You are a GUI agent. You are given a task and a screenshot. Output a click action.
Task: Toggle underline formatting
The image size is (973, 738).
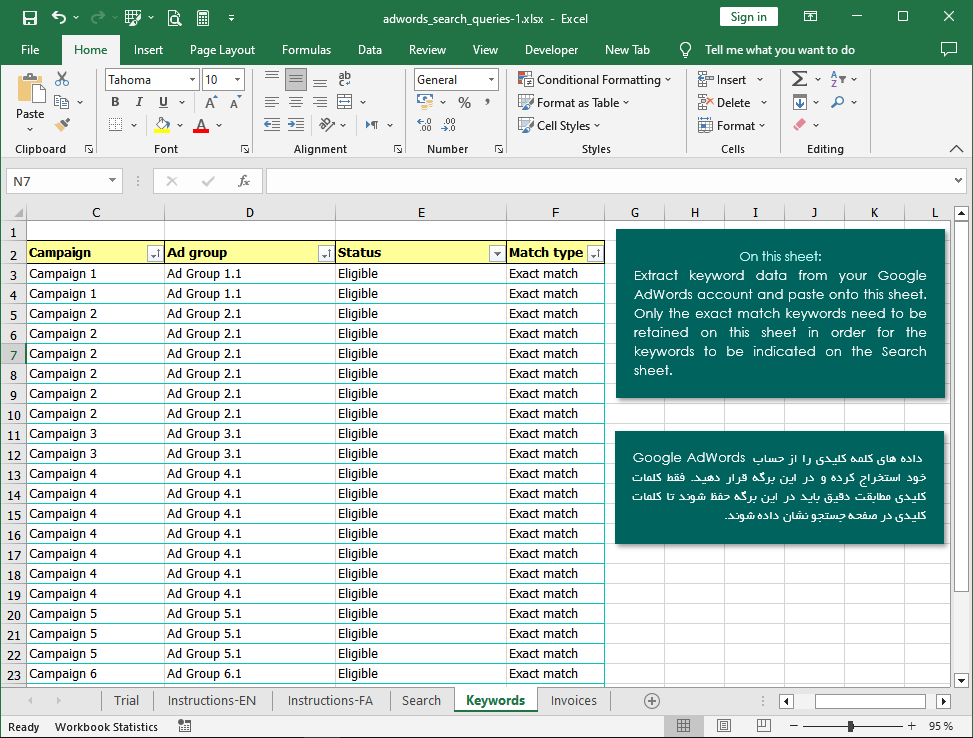click(163, 102)
